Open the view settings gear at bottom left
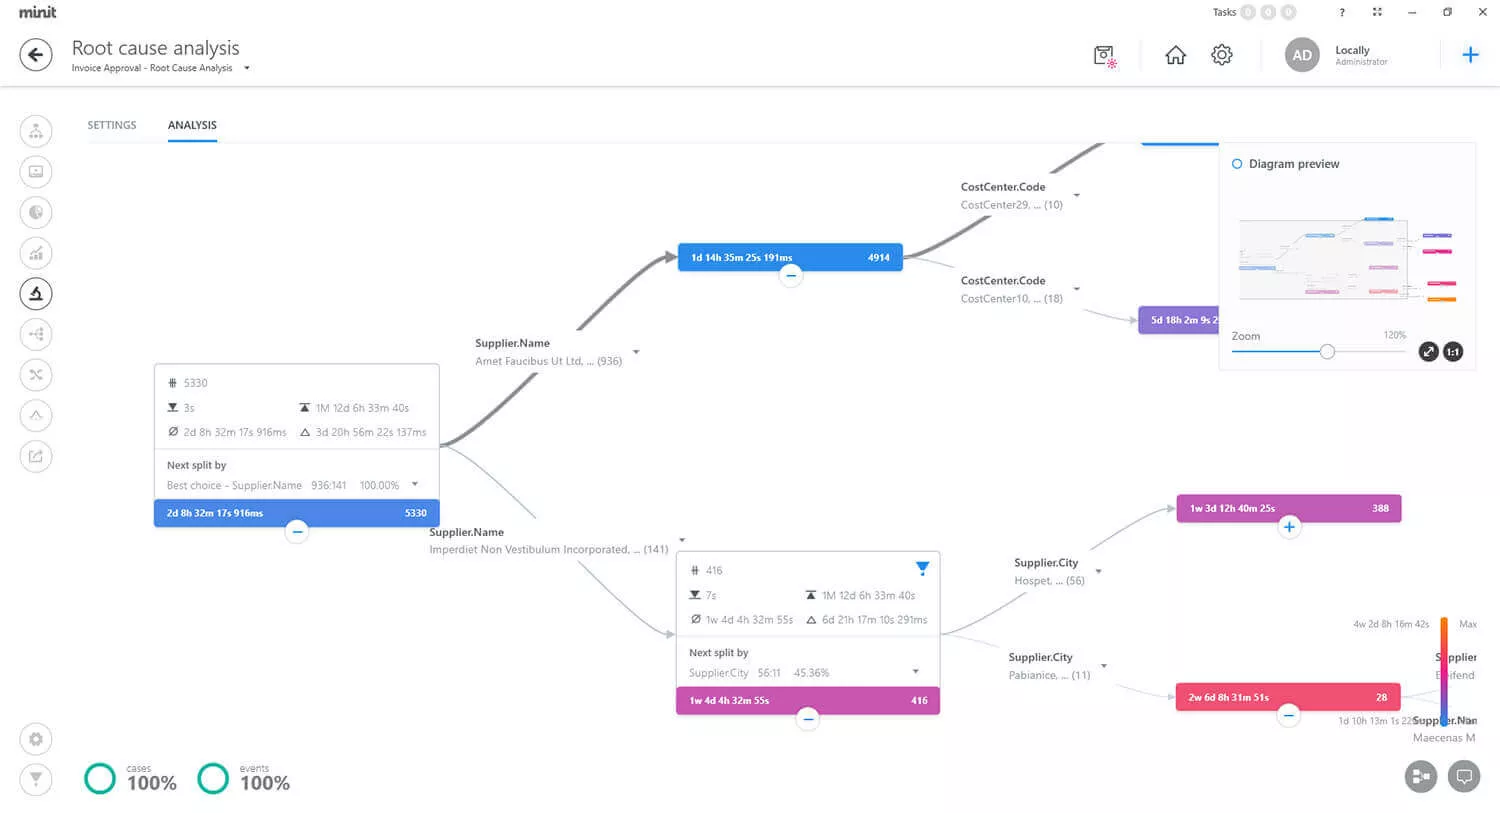Image resolution: width=1500 pixels, height=813 pixels. click(x=36, y=739)
